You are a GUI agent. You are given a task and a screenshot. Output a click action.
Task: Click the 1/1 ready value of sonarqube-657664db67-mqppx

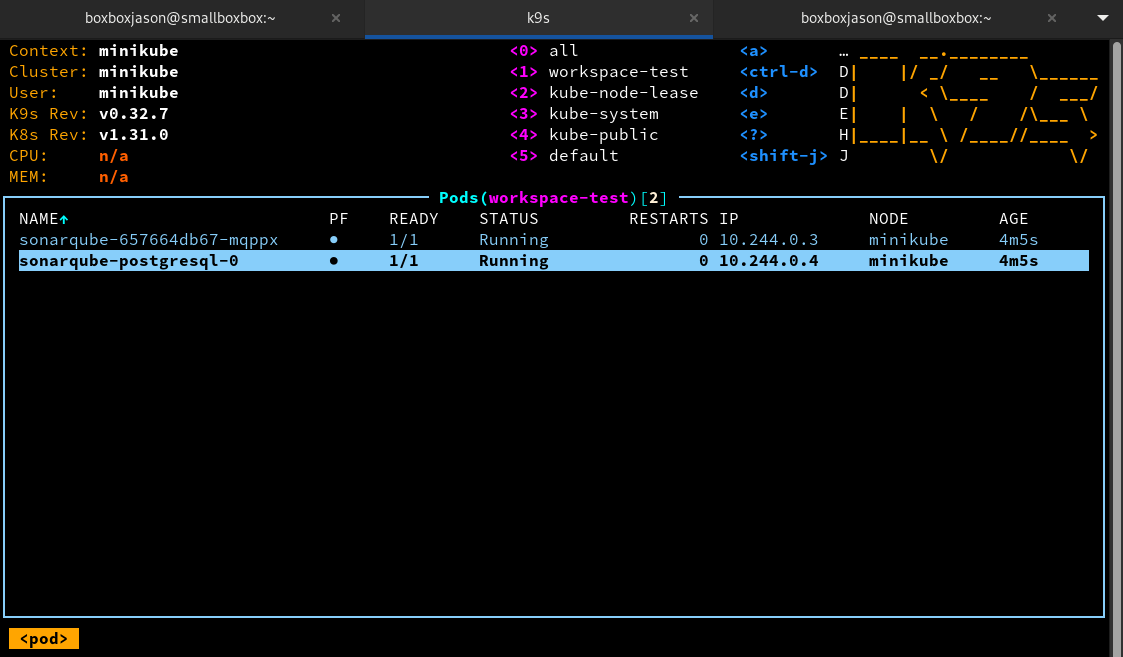404,240
